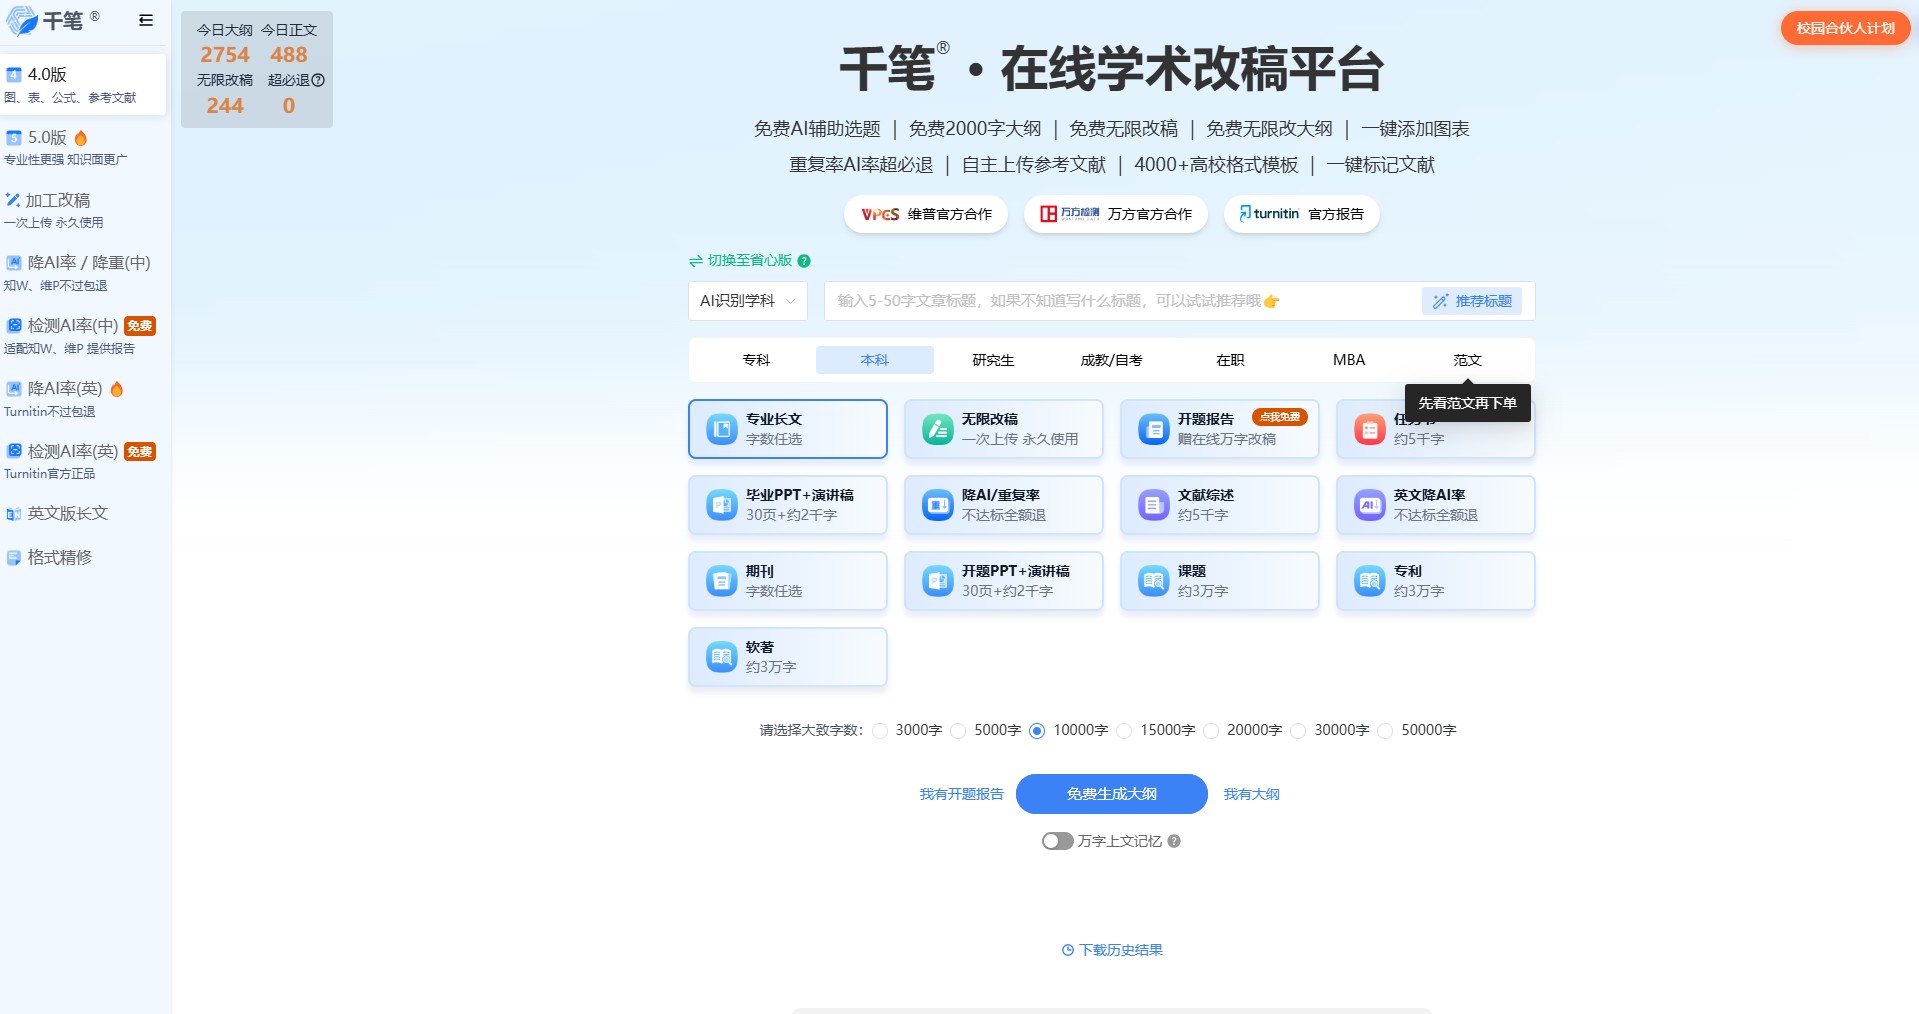The image size is (1919, 1014).
Task: Switch to the 研究生 tab
Action: [994, 360]
